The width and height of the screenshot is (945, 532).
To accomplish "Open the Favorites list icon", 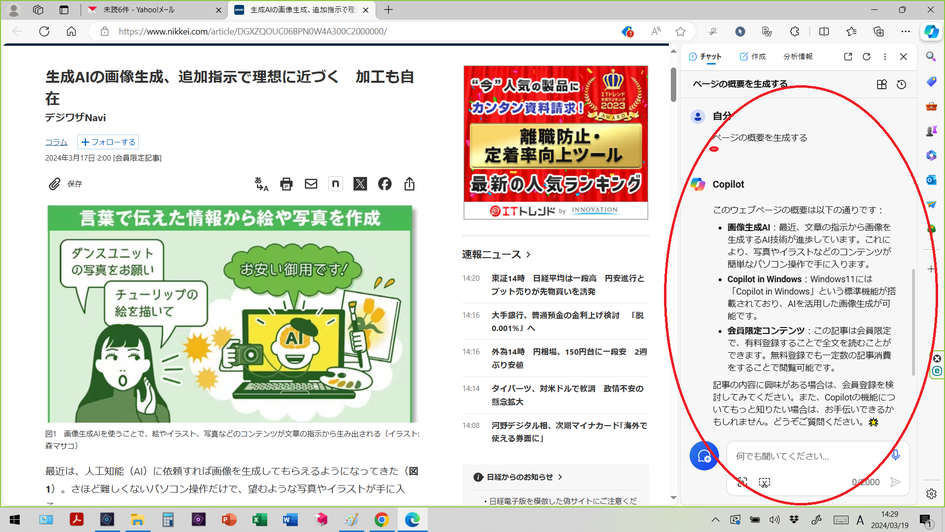I will tap(851, 31).
